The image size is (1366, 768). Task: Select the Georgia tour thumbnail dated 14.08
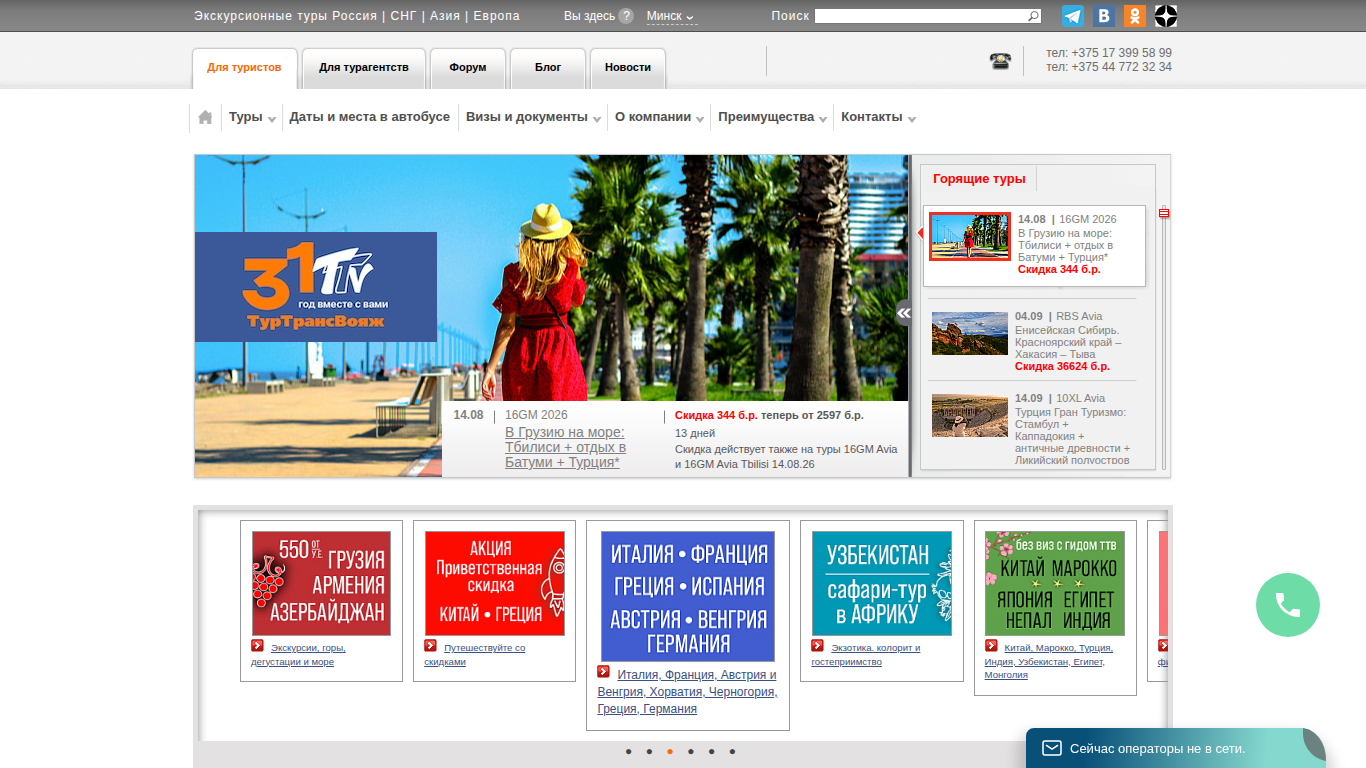[970, 236]
